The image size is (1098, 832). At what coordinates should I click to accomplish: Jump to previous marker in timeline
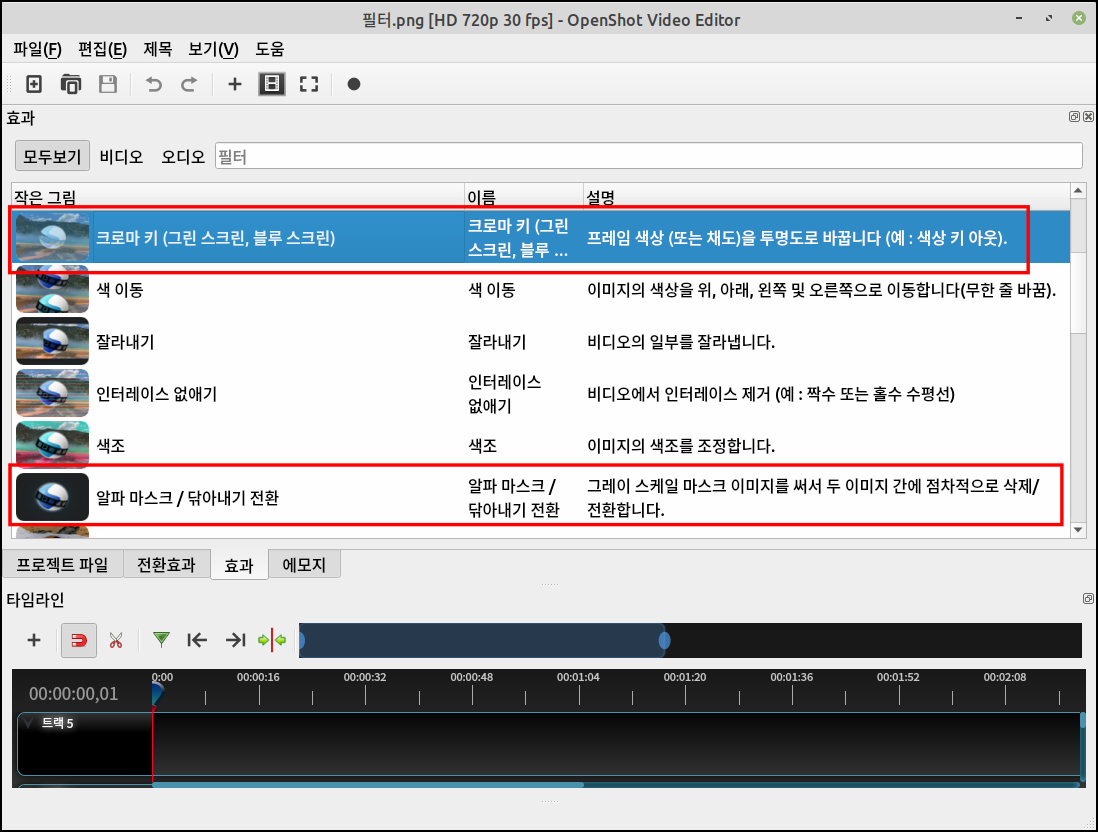197,640
